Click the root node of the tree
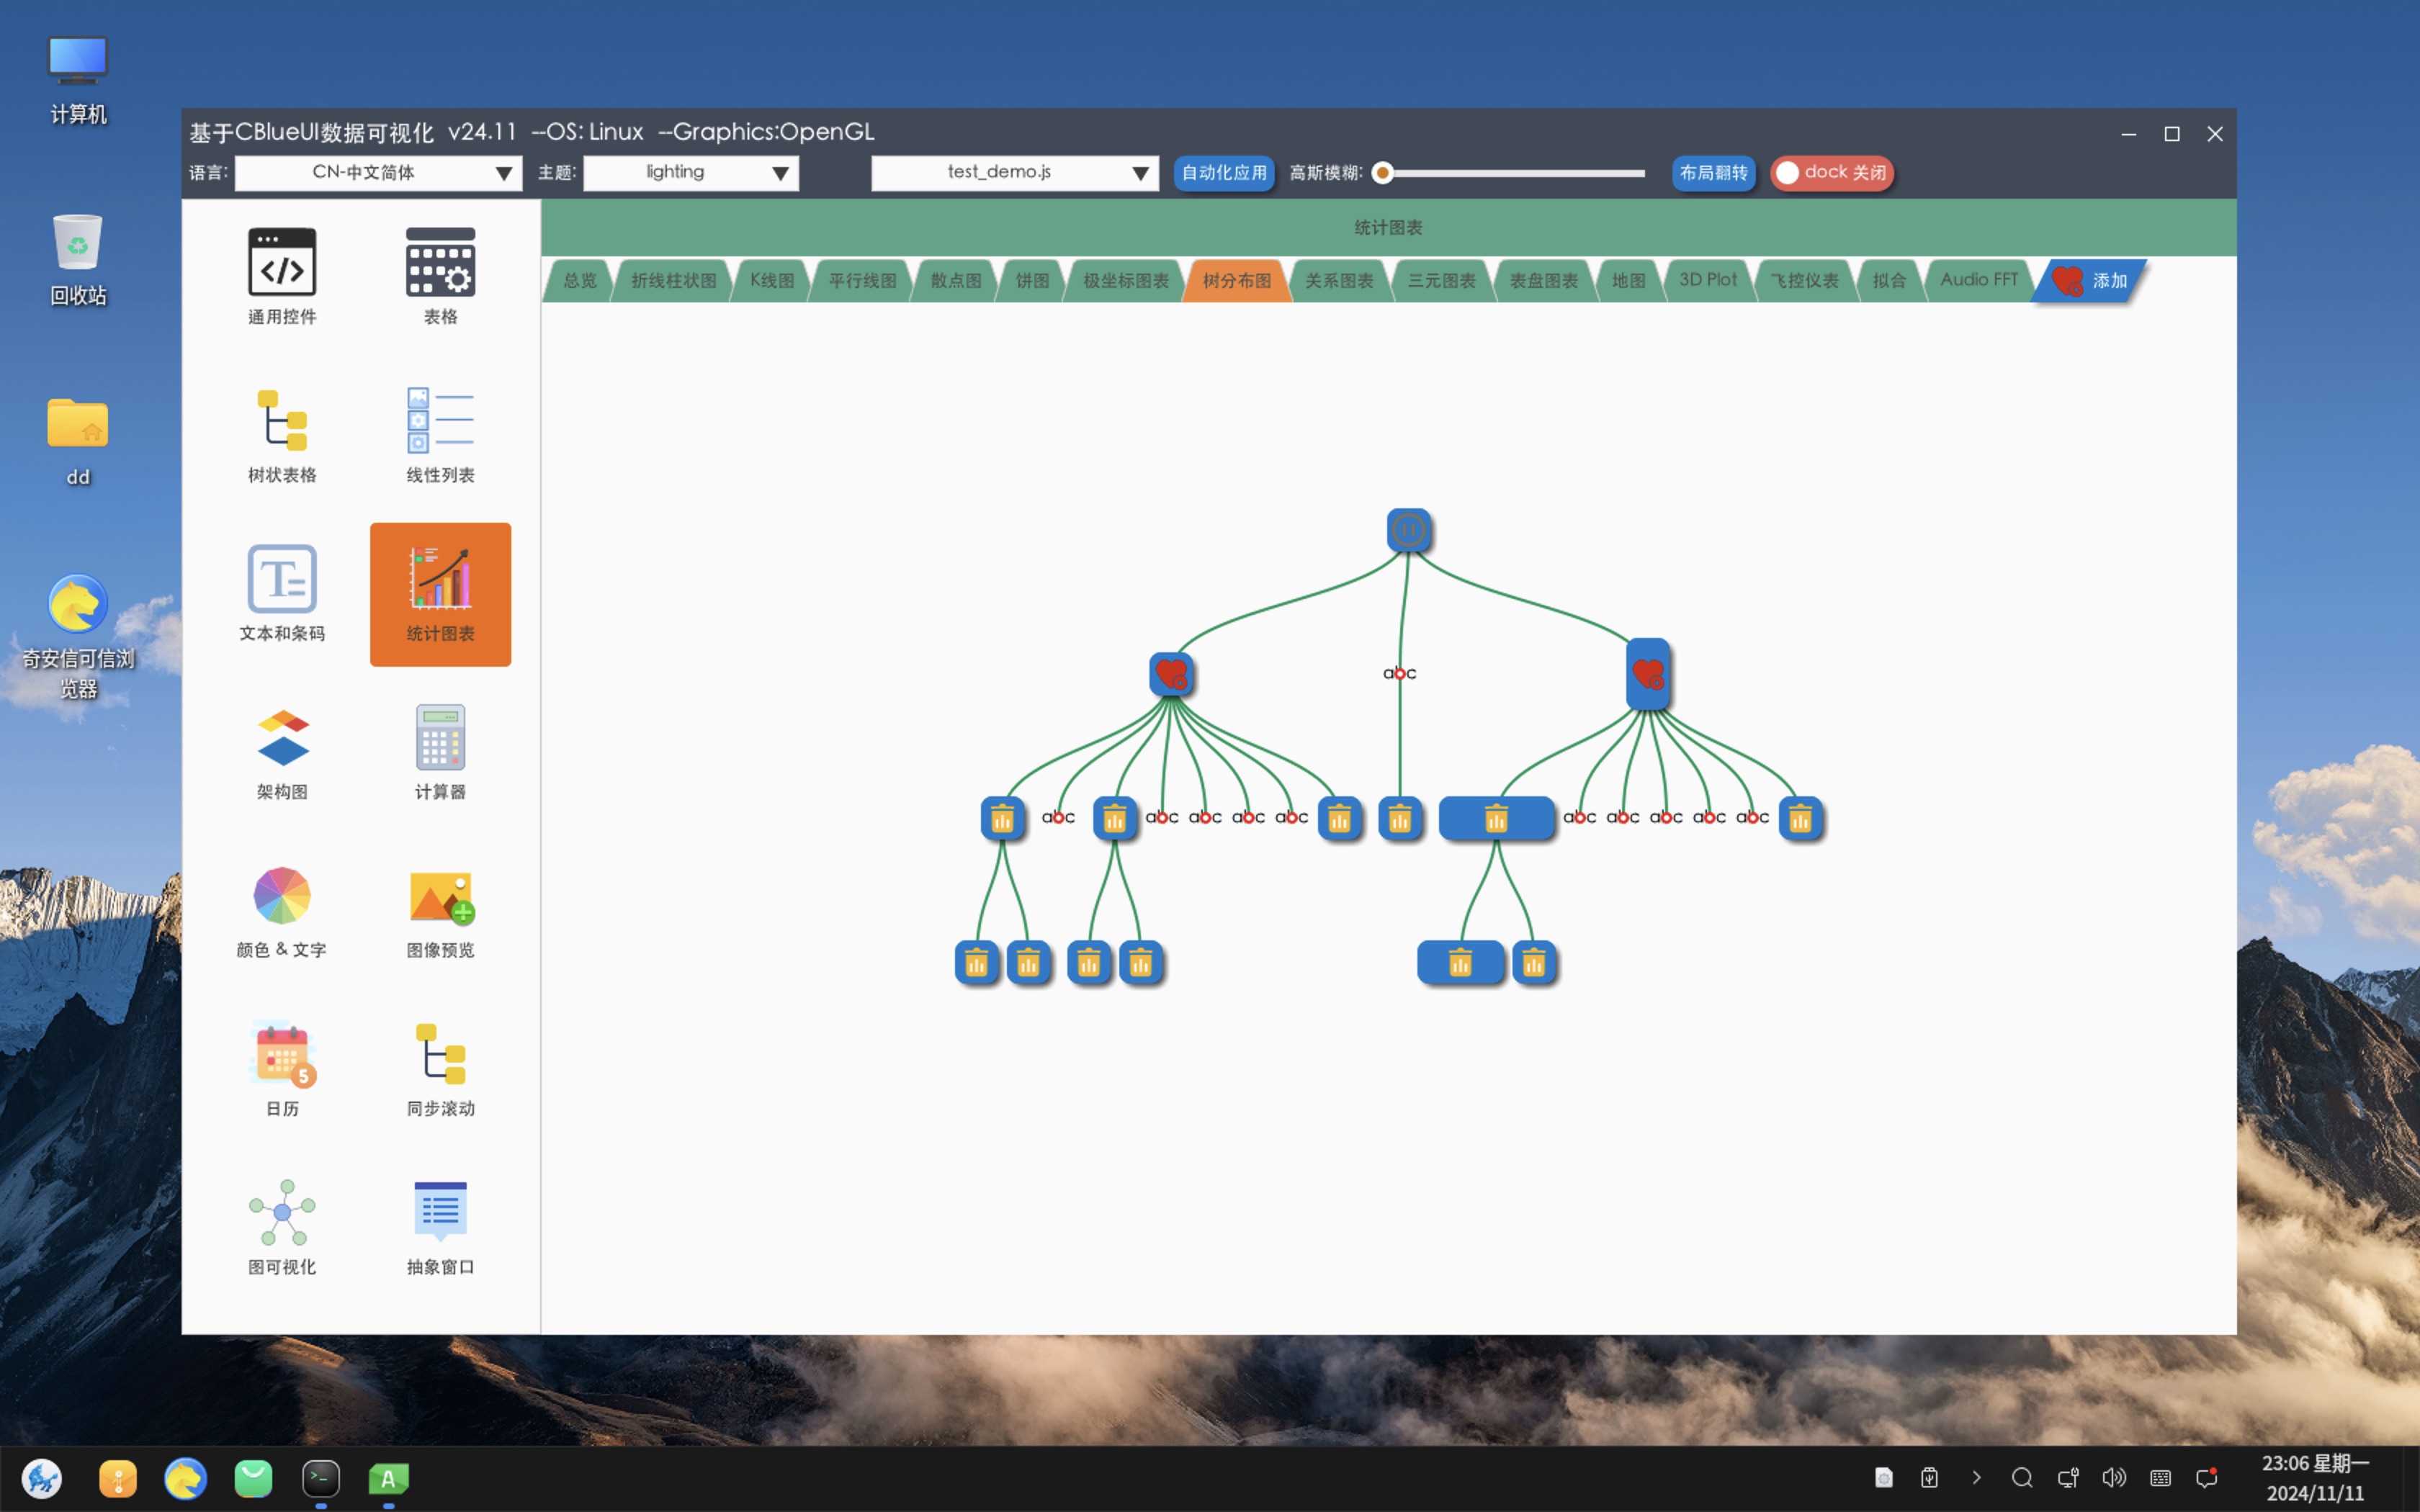The image size is (2420, 1512). (x=1408, y=530)
